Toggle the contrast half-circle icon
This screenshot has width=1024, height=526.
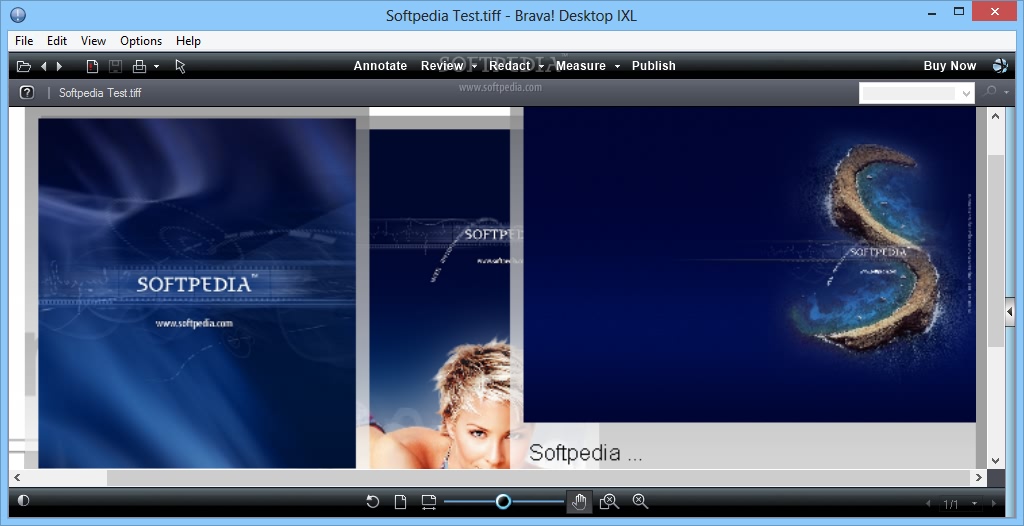coord(24,501)
